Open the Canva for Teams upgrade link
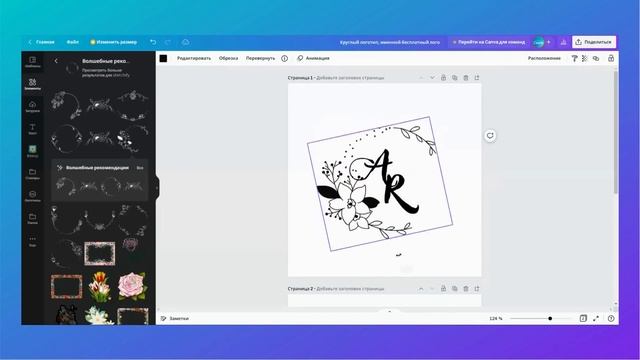Screen dimensions: 640x360 [x=489, y=42]
